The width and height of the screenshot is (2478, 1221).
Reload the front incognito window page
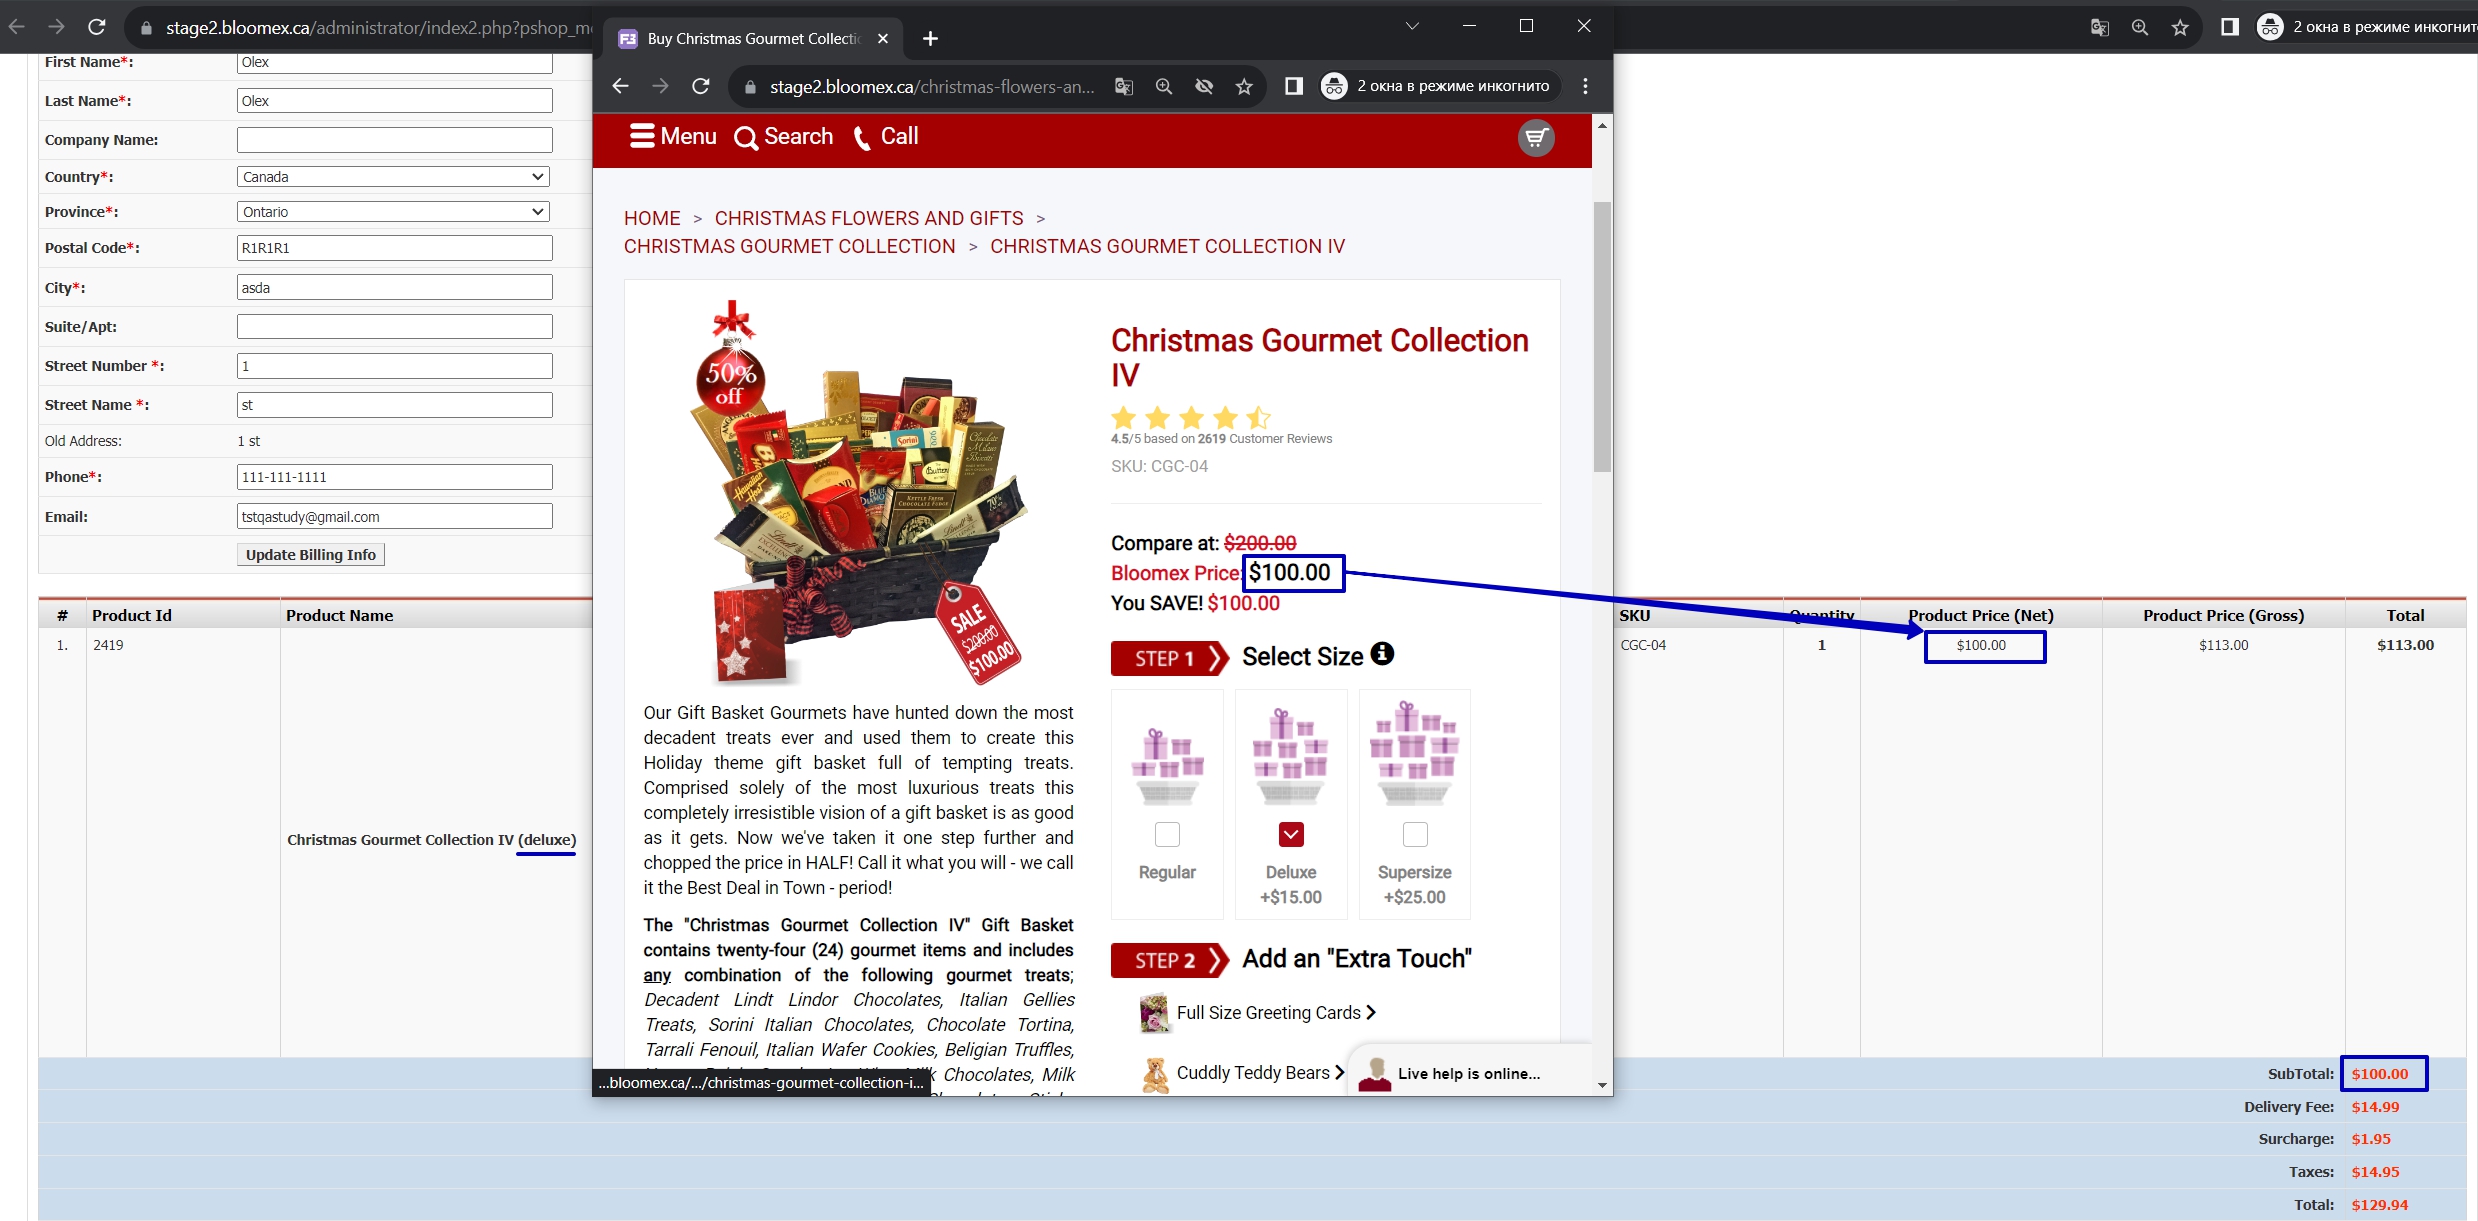pyautogui.click(x=701, y=86)
